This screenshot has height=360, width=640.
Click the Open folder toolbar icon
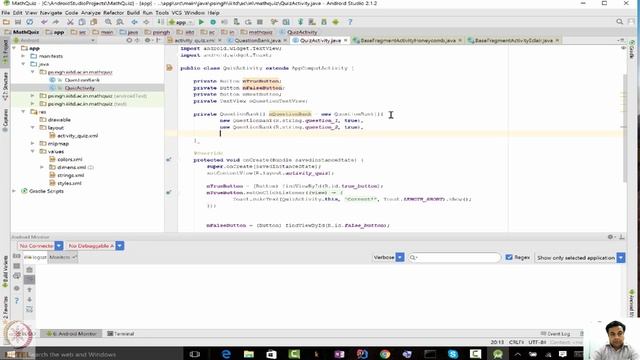pyautogui.click(x=6, y=22)
